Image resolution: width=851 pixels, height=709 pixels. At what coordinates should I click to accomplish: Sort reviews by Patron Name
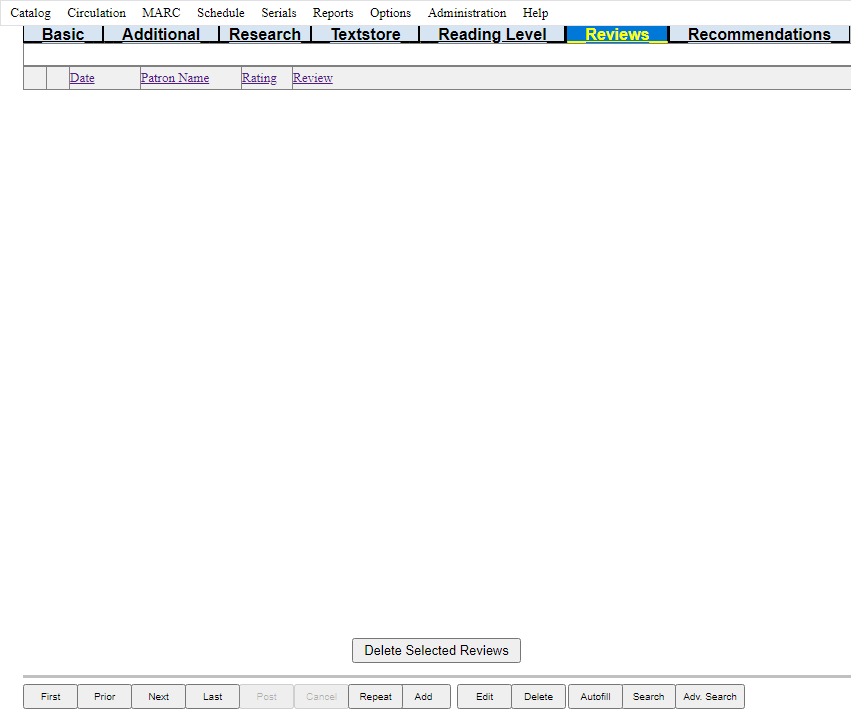(x=175, y=78)
